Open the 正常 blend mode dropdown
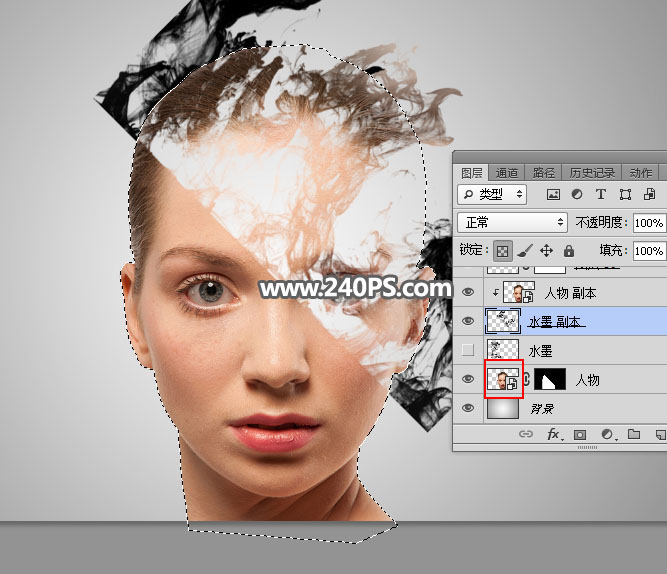Viewport: 667px width, 574px height. pos(513,223)
